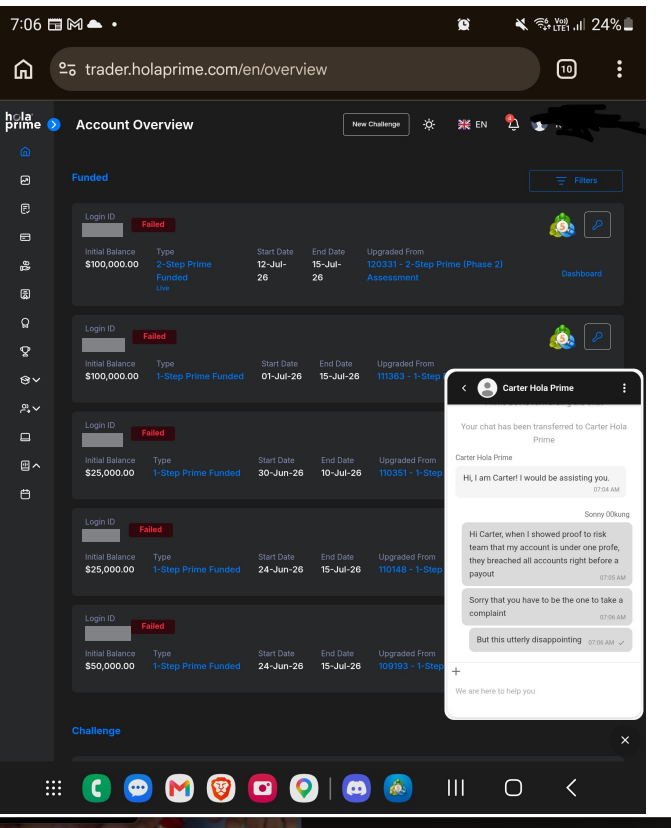Open the Gmail app in dock
Screen dimensions: 671x828
179,788
